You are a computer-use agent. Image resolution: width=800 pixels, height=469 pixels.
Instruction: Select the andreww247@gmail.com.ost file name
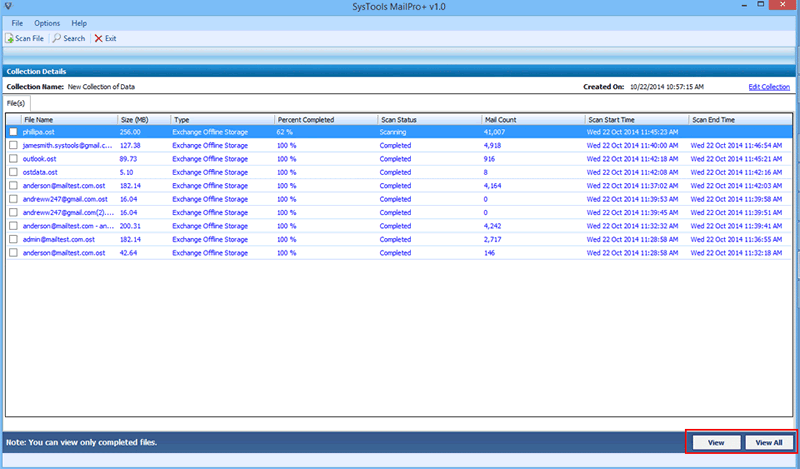65,199
